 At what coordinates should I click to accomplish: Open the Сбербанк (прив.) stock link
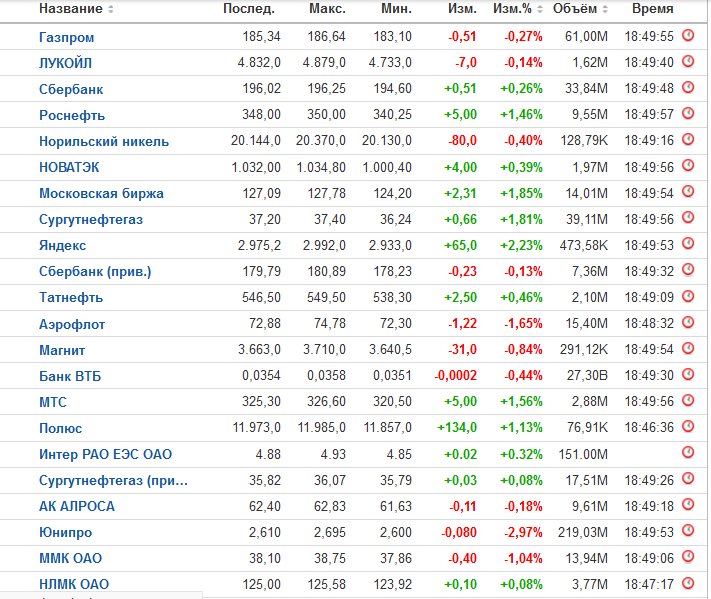click(95, 272)
